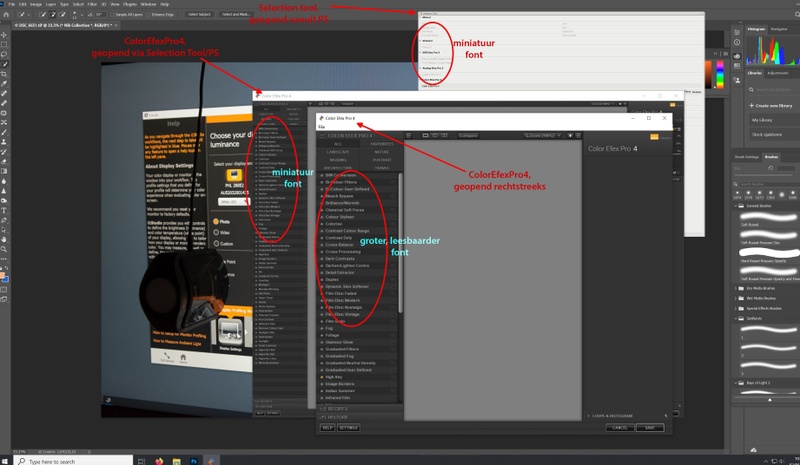
Task: Click the Help button in Color Efex Pro
Action: [327, 428]
